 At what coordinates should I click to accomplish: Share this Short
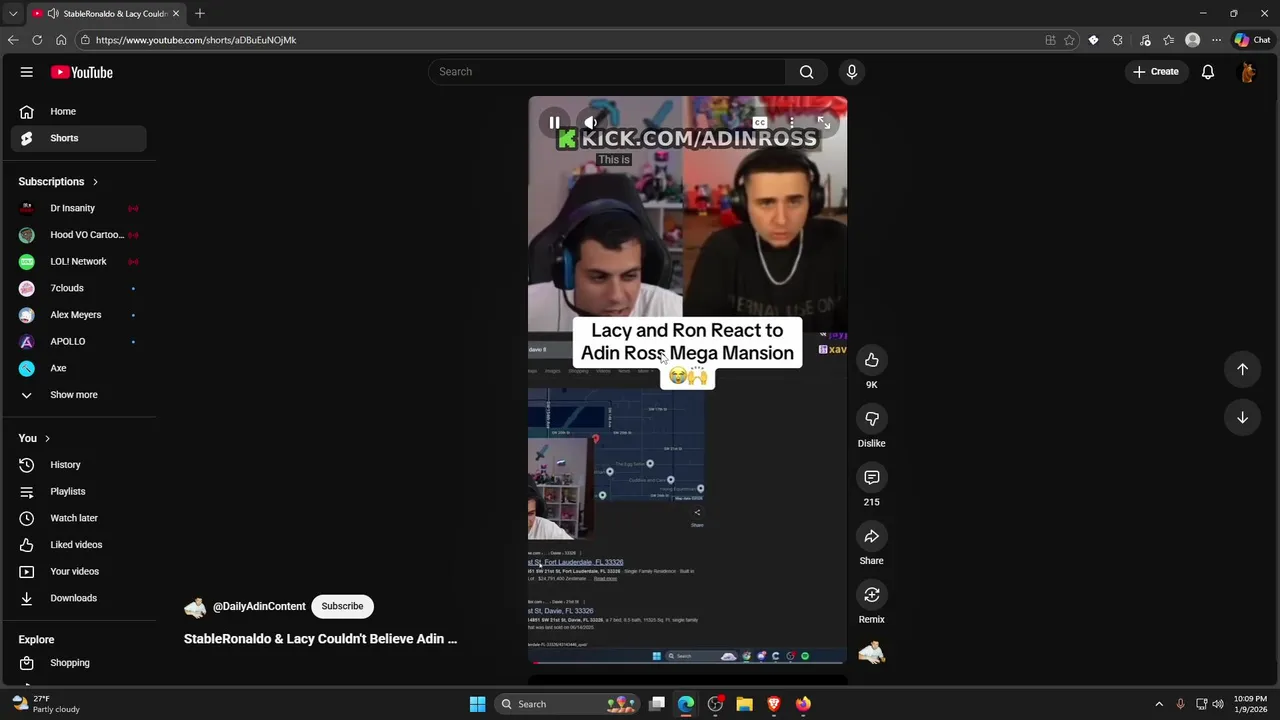pos(872,537)
